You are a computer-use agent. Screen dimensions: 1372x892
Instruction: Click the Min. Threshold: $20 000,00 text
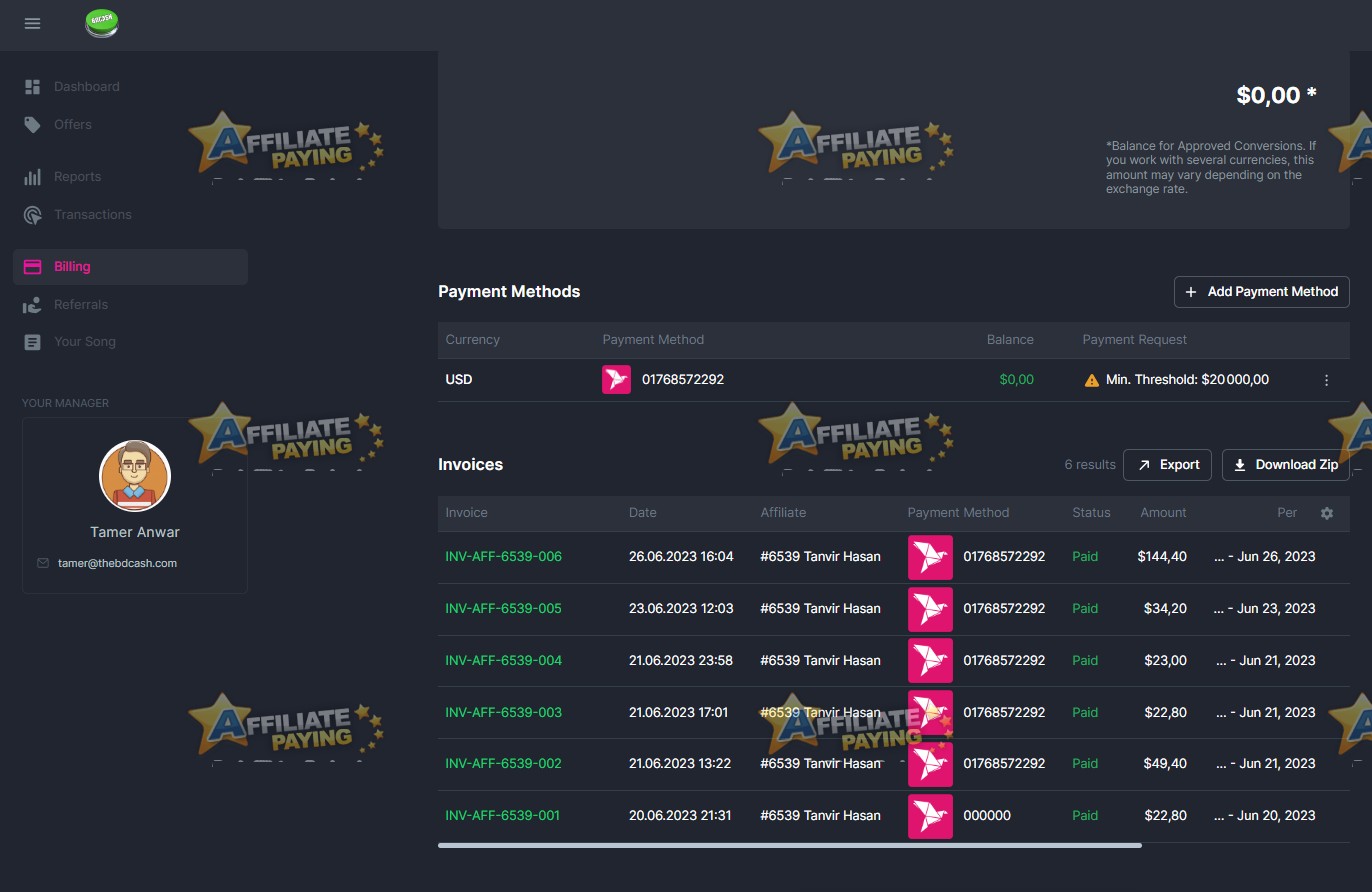pos(1187,380)
